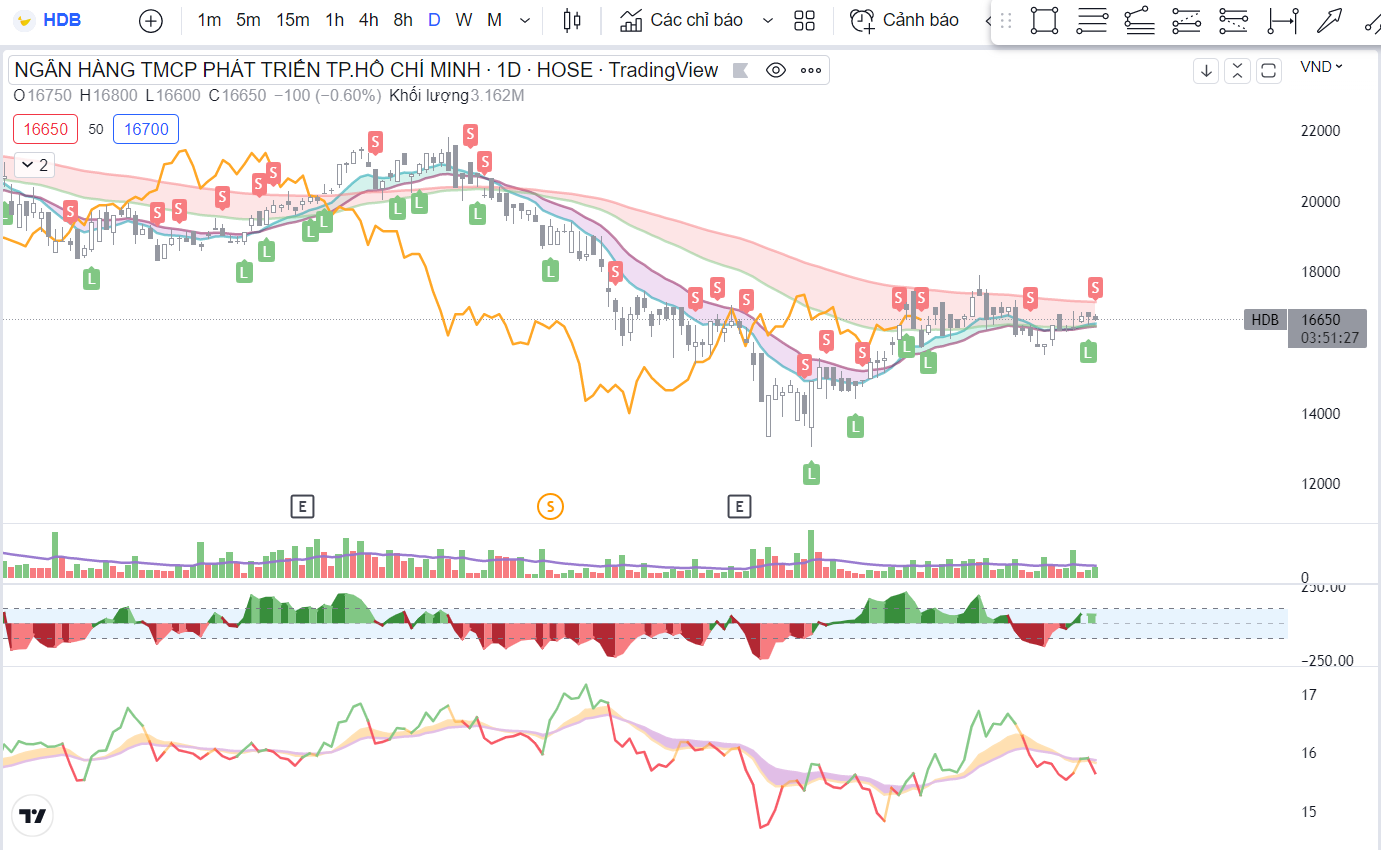The image size is (1381, 850).
Task: Toggle the flag icon next to chart title
Action: point(740,70)
